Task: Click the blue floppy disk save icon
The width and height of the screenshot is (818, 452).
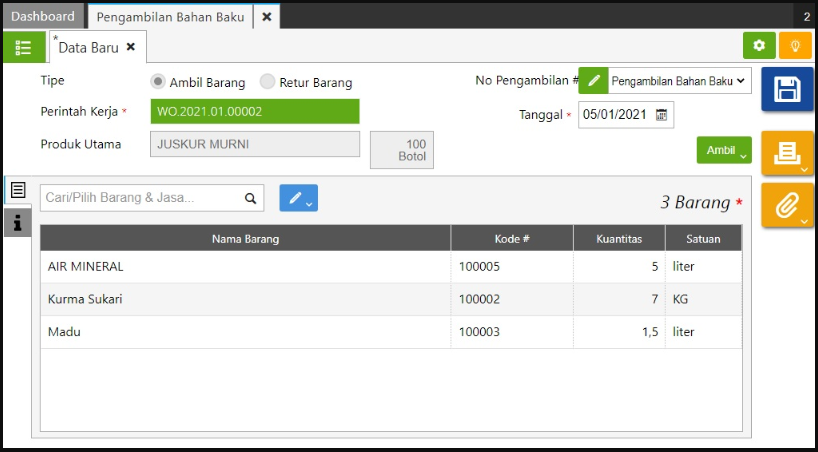Action: pos(787,89)
